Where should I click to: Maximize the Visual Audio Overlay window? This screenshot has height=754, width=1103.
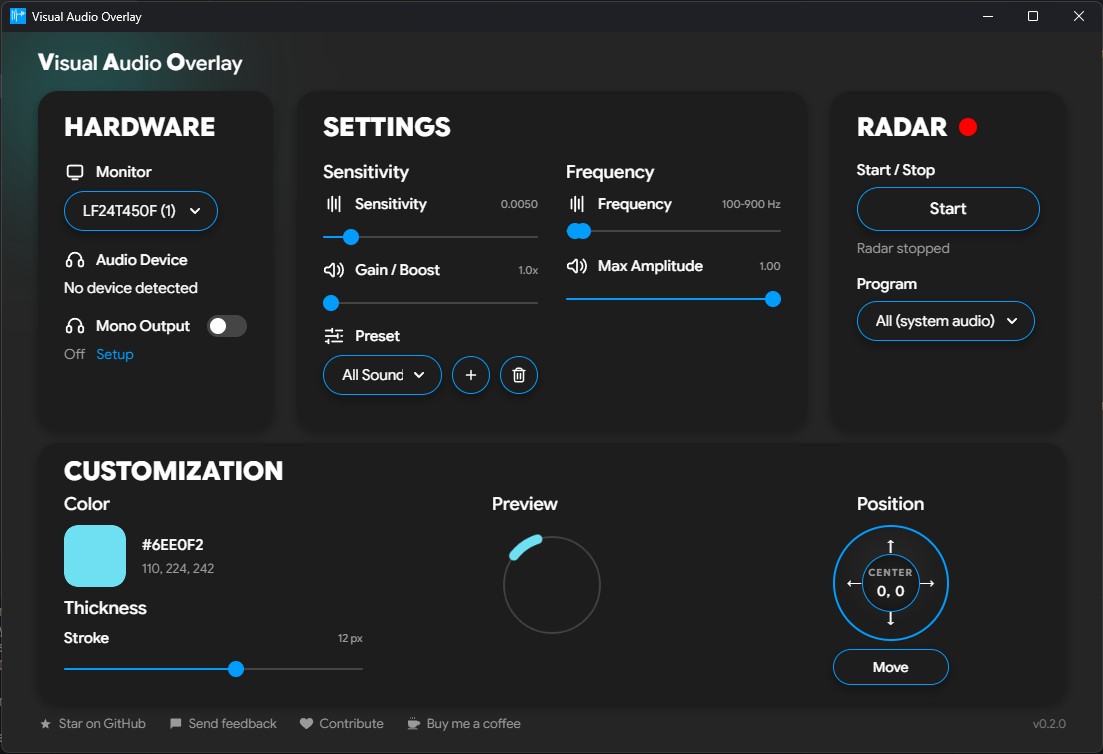pos(1033,16)
